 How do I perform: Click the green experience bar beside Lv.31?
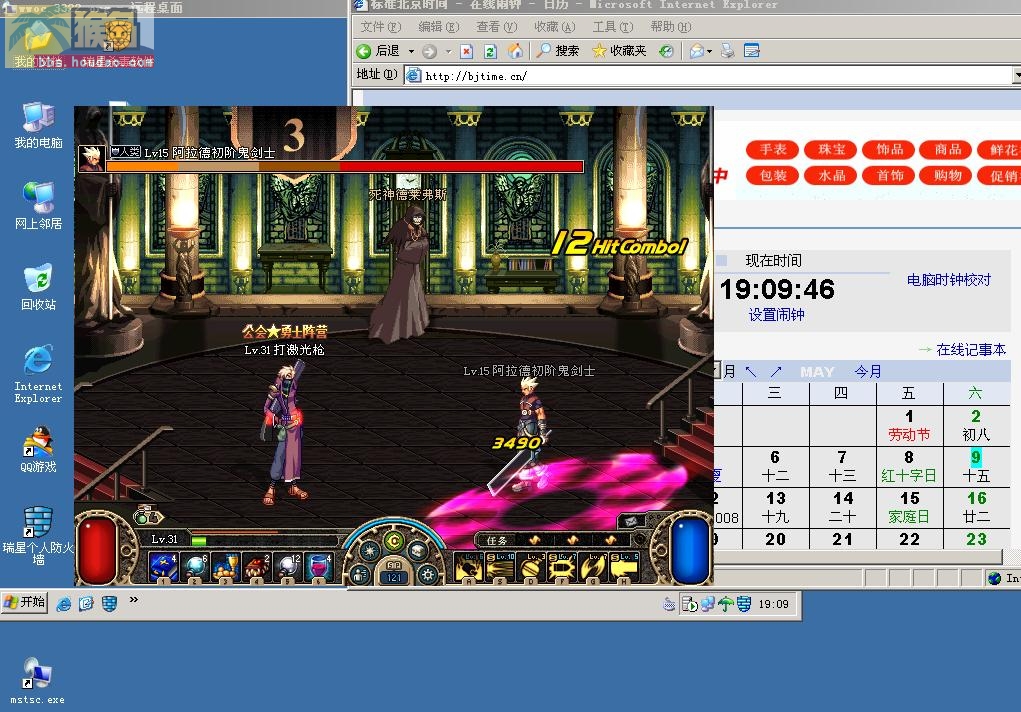[199, 541]
